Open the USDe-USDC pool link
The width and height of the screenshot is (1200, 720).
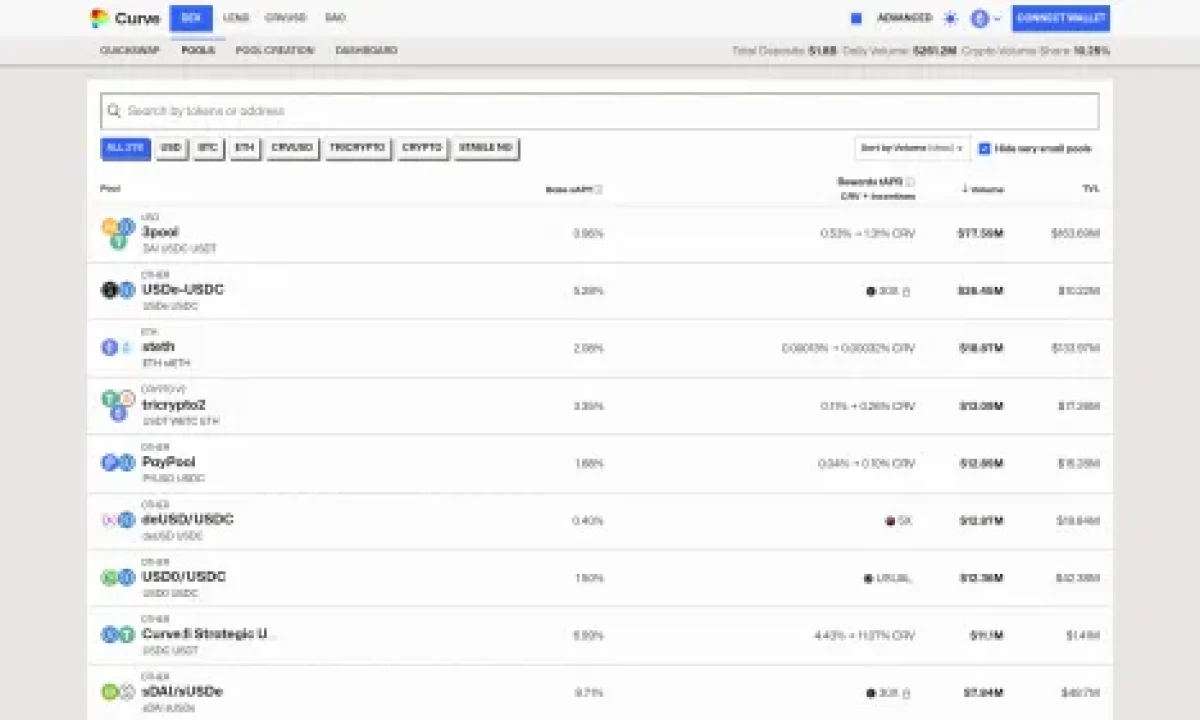tap(183, 290)
